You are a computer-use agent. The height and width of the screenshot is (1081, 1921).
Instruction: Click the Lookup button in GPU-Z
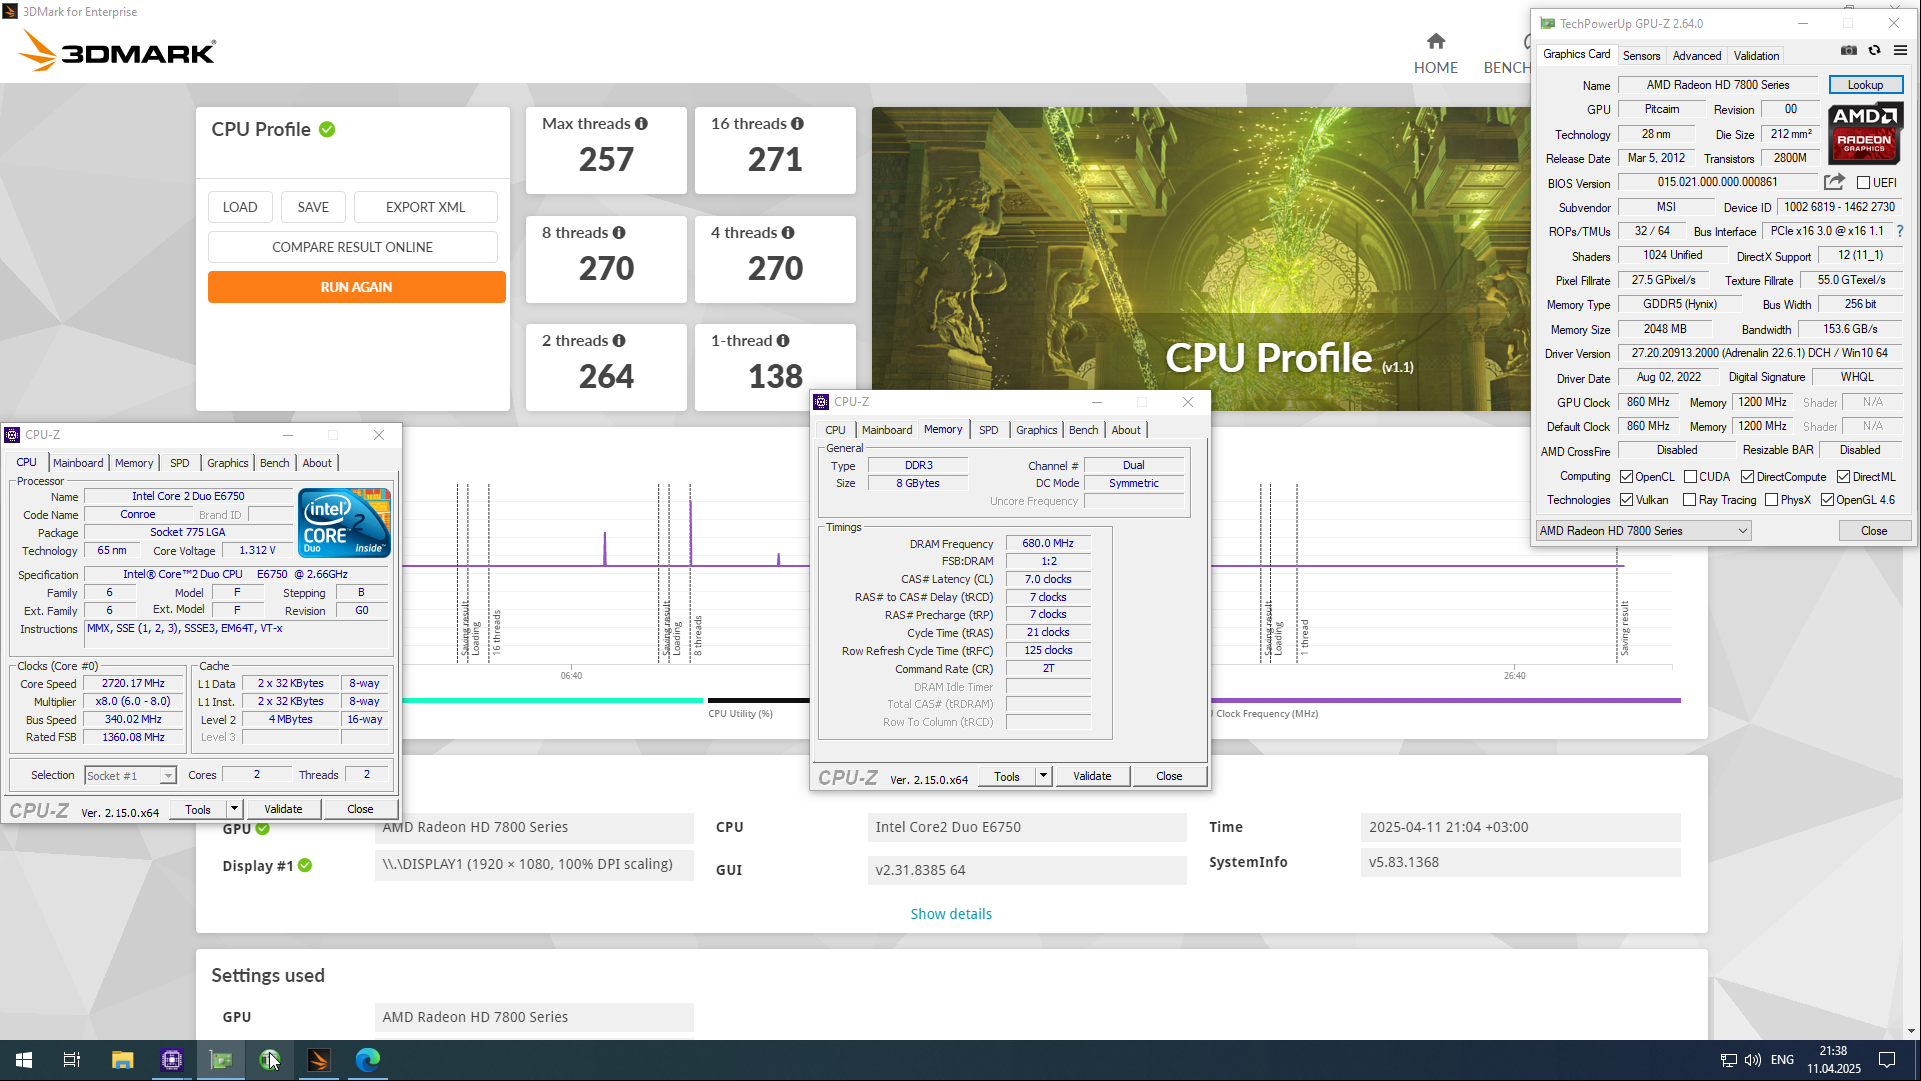point(1865,85)
